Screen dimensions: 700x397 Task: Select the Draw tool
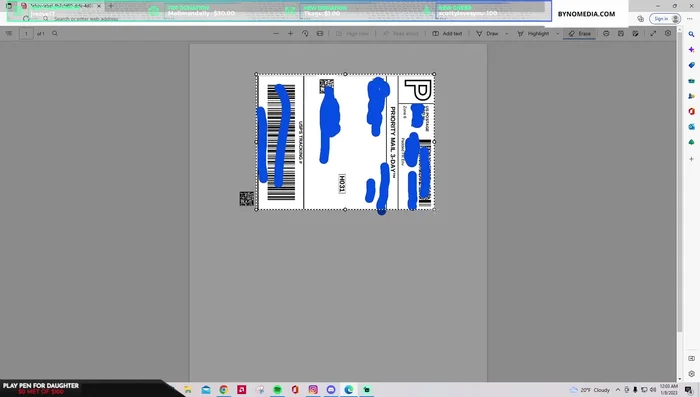pyautogui.click(x=487, y=33)
